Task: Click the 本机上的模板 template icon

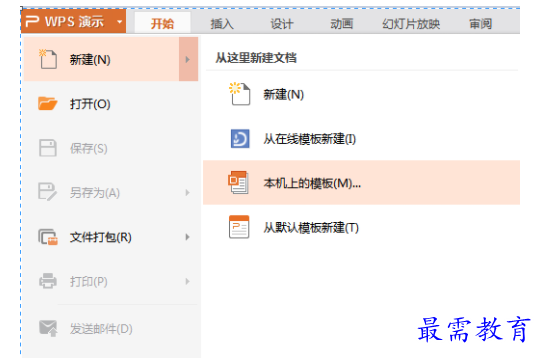Action: 238,183
